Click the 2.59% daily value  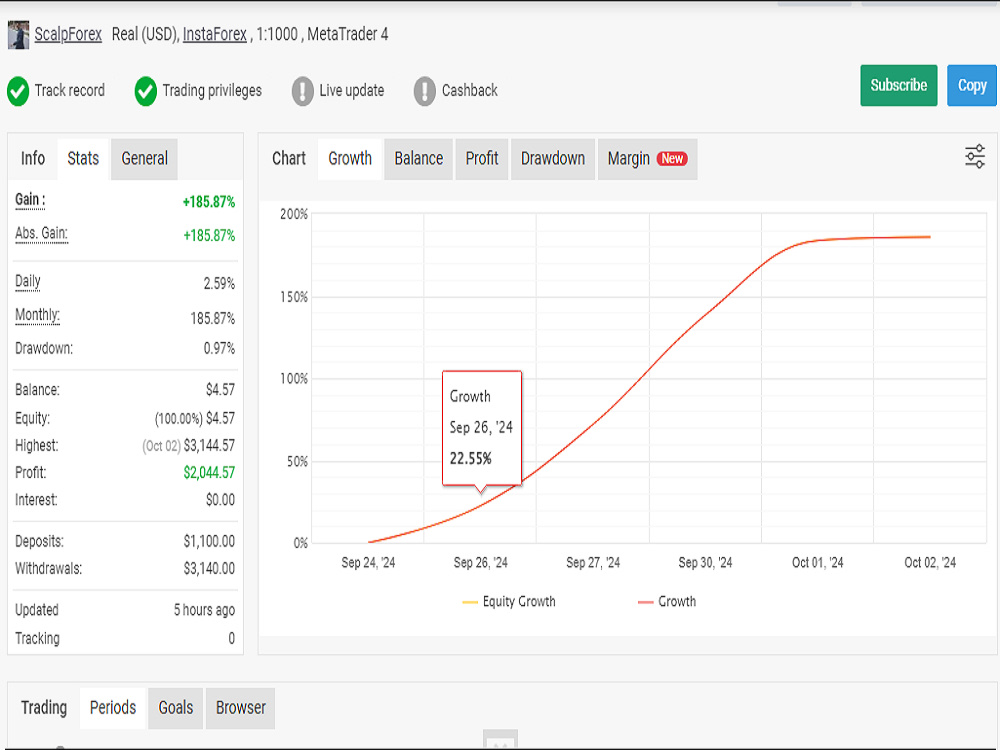click(x=219, y=284)
